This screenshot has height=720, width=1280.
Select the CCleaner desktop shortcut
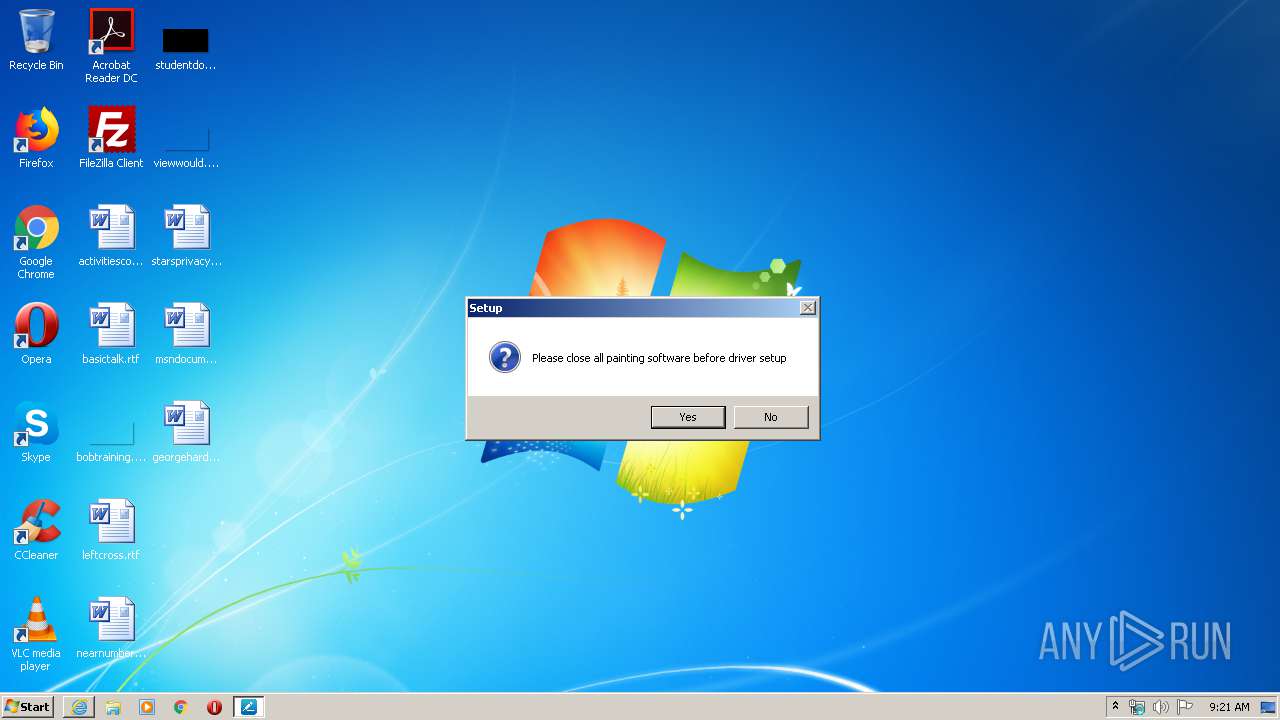36,530
